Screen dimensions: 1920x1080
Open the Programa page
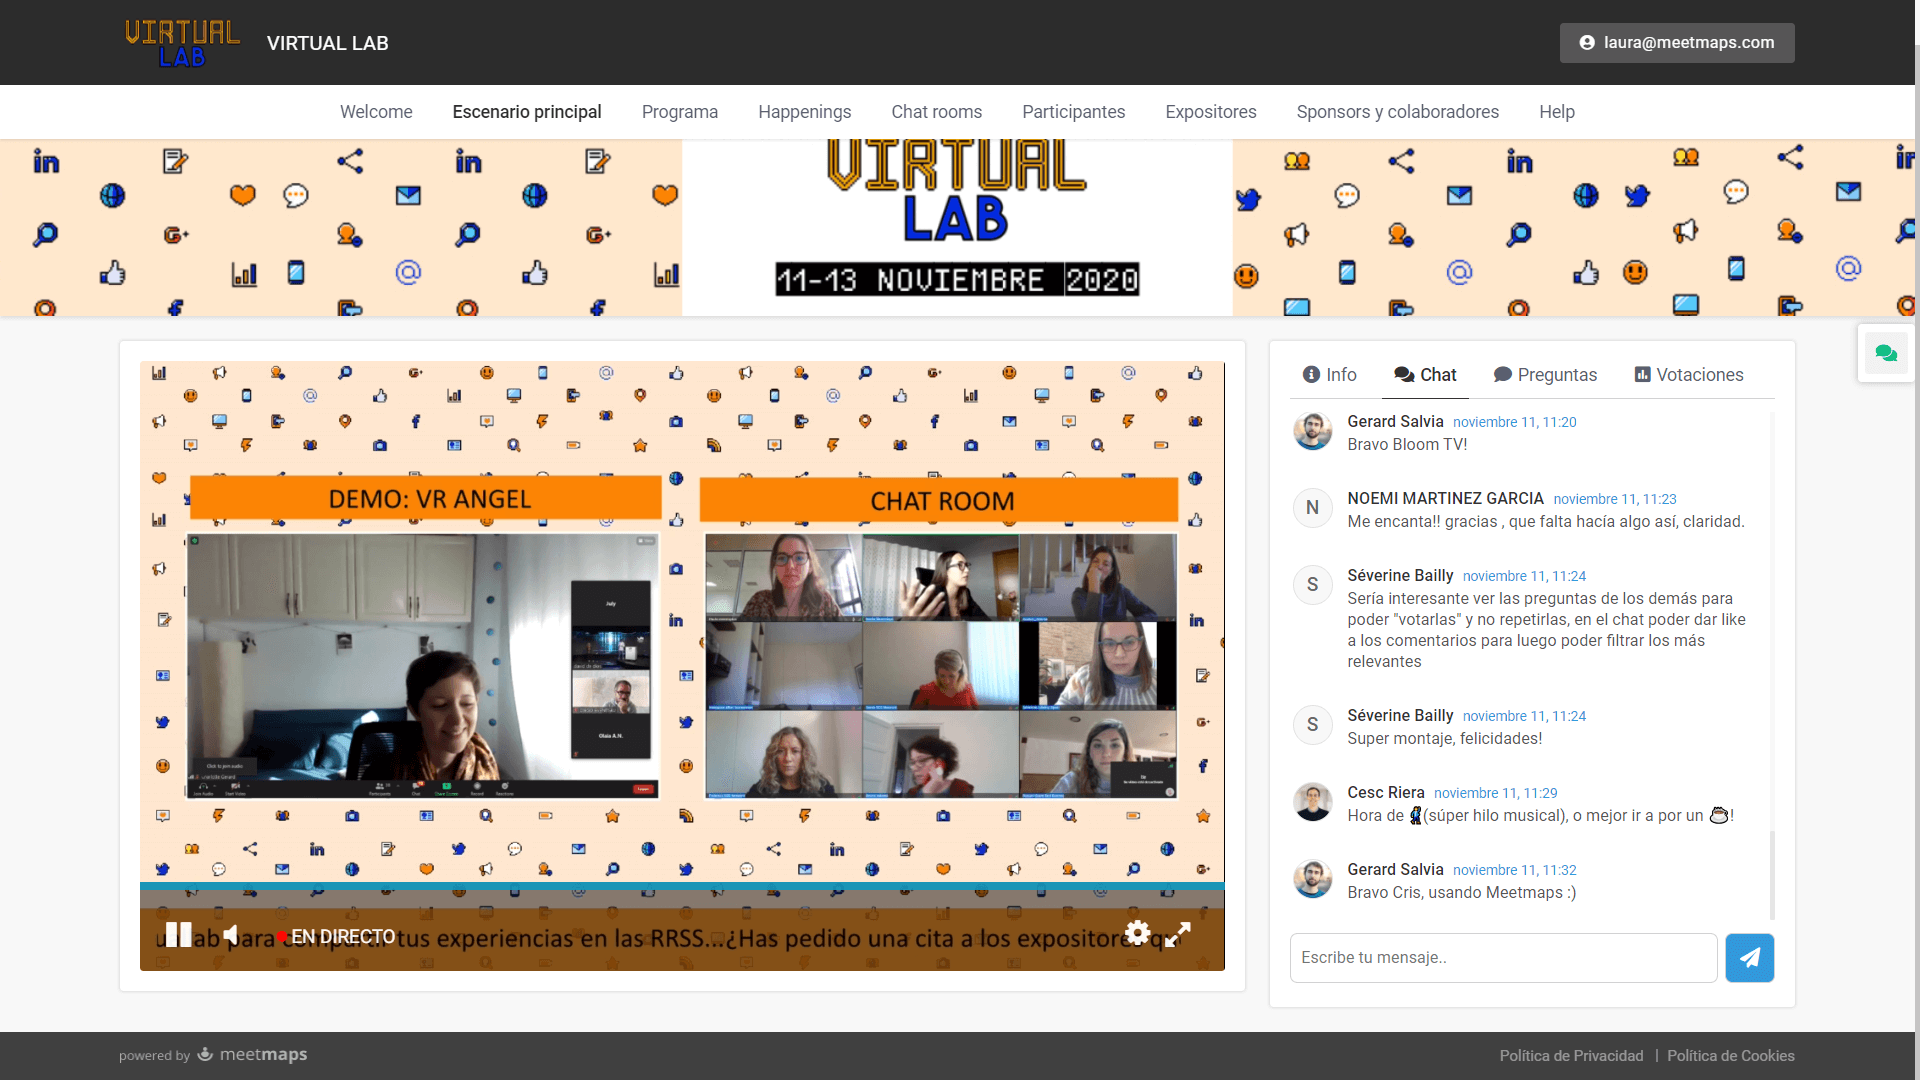pos(680,112)
